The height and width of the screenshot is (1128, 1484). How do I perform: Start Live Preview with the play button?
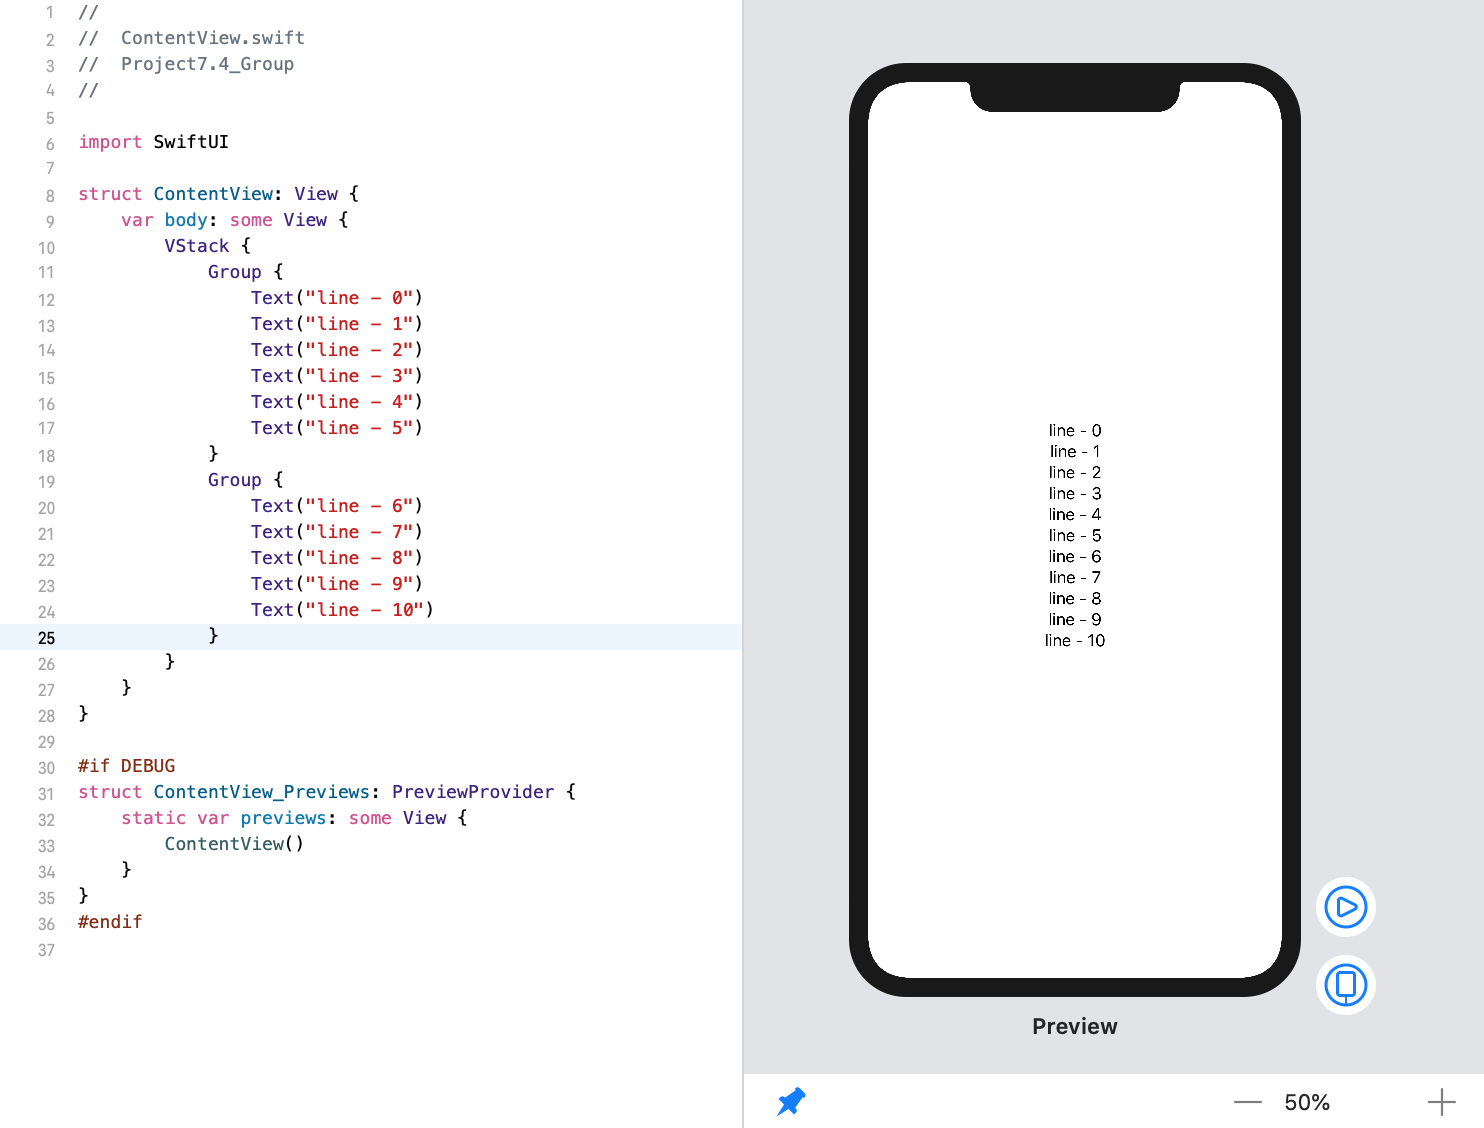pyautogui.click(x=1346, y=907)
